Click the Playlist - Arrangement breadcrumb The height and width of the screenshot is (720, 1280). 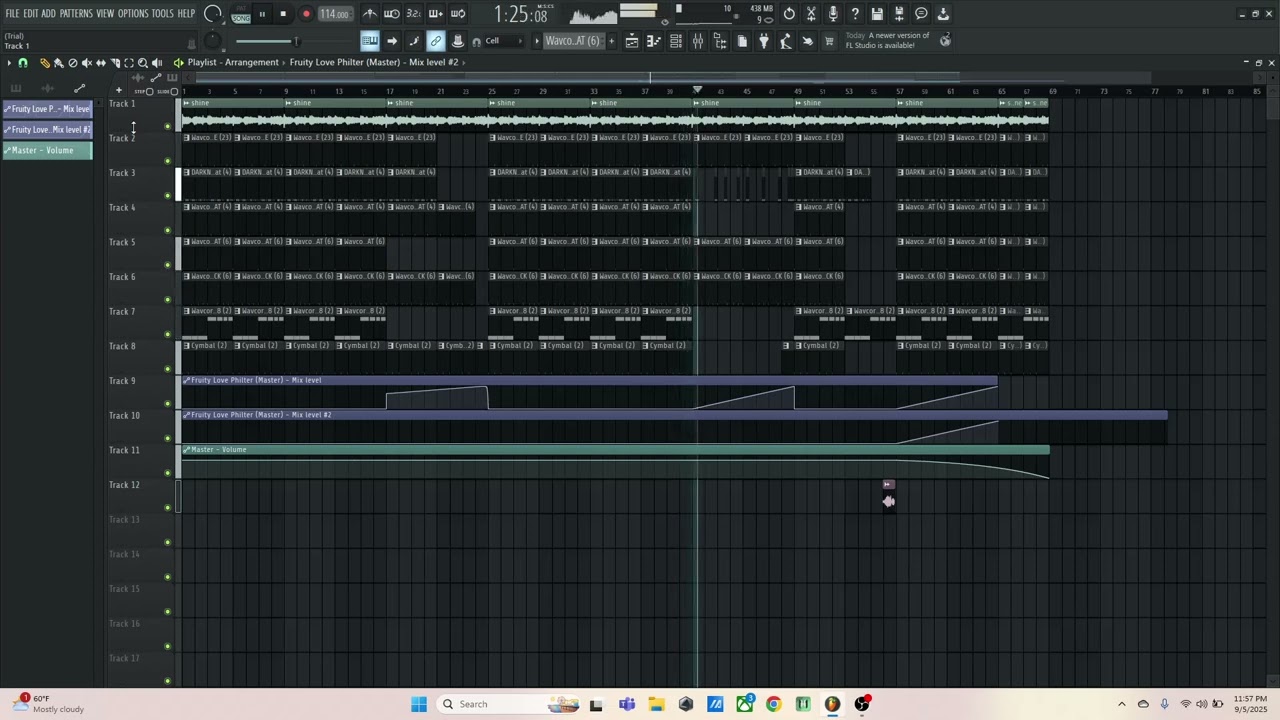tap(233, 62)
